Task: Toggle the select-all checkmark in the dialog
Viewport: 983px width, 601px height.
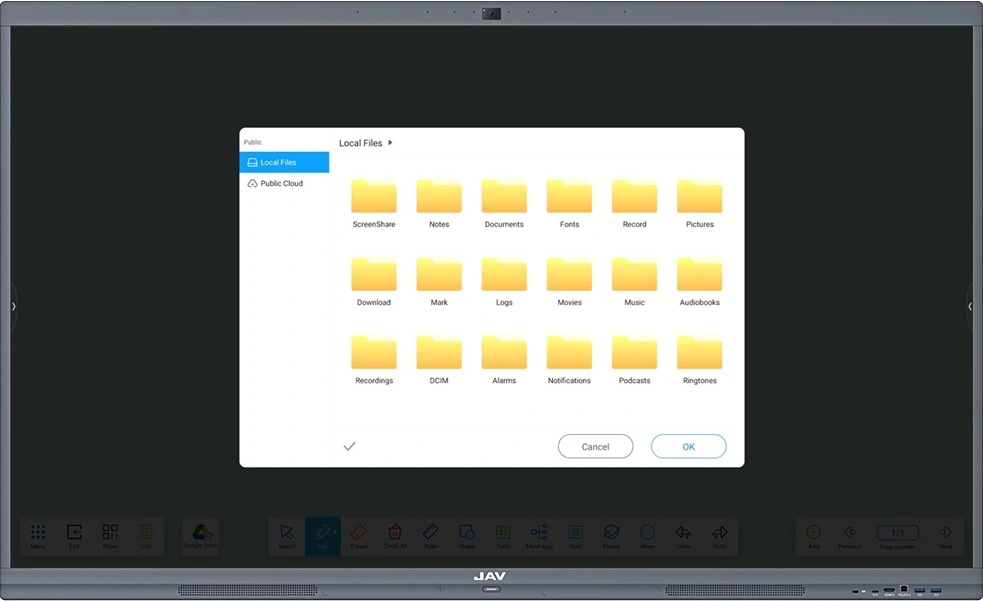Action: coord(349,446)
